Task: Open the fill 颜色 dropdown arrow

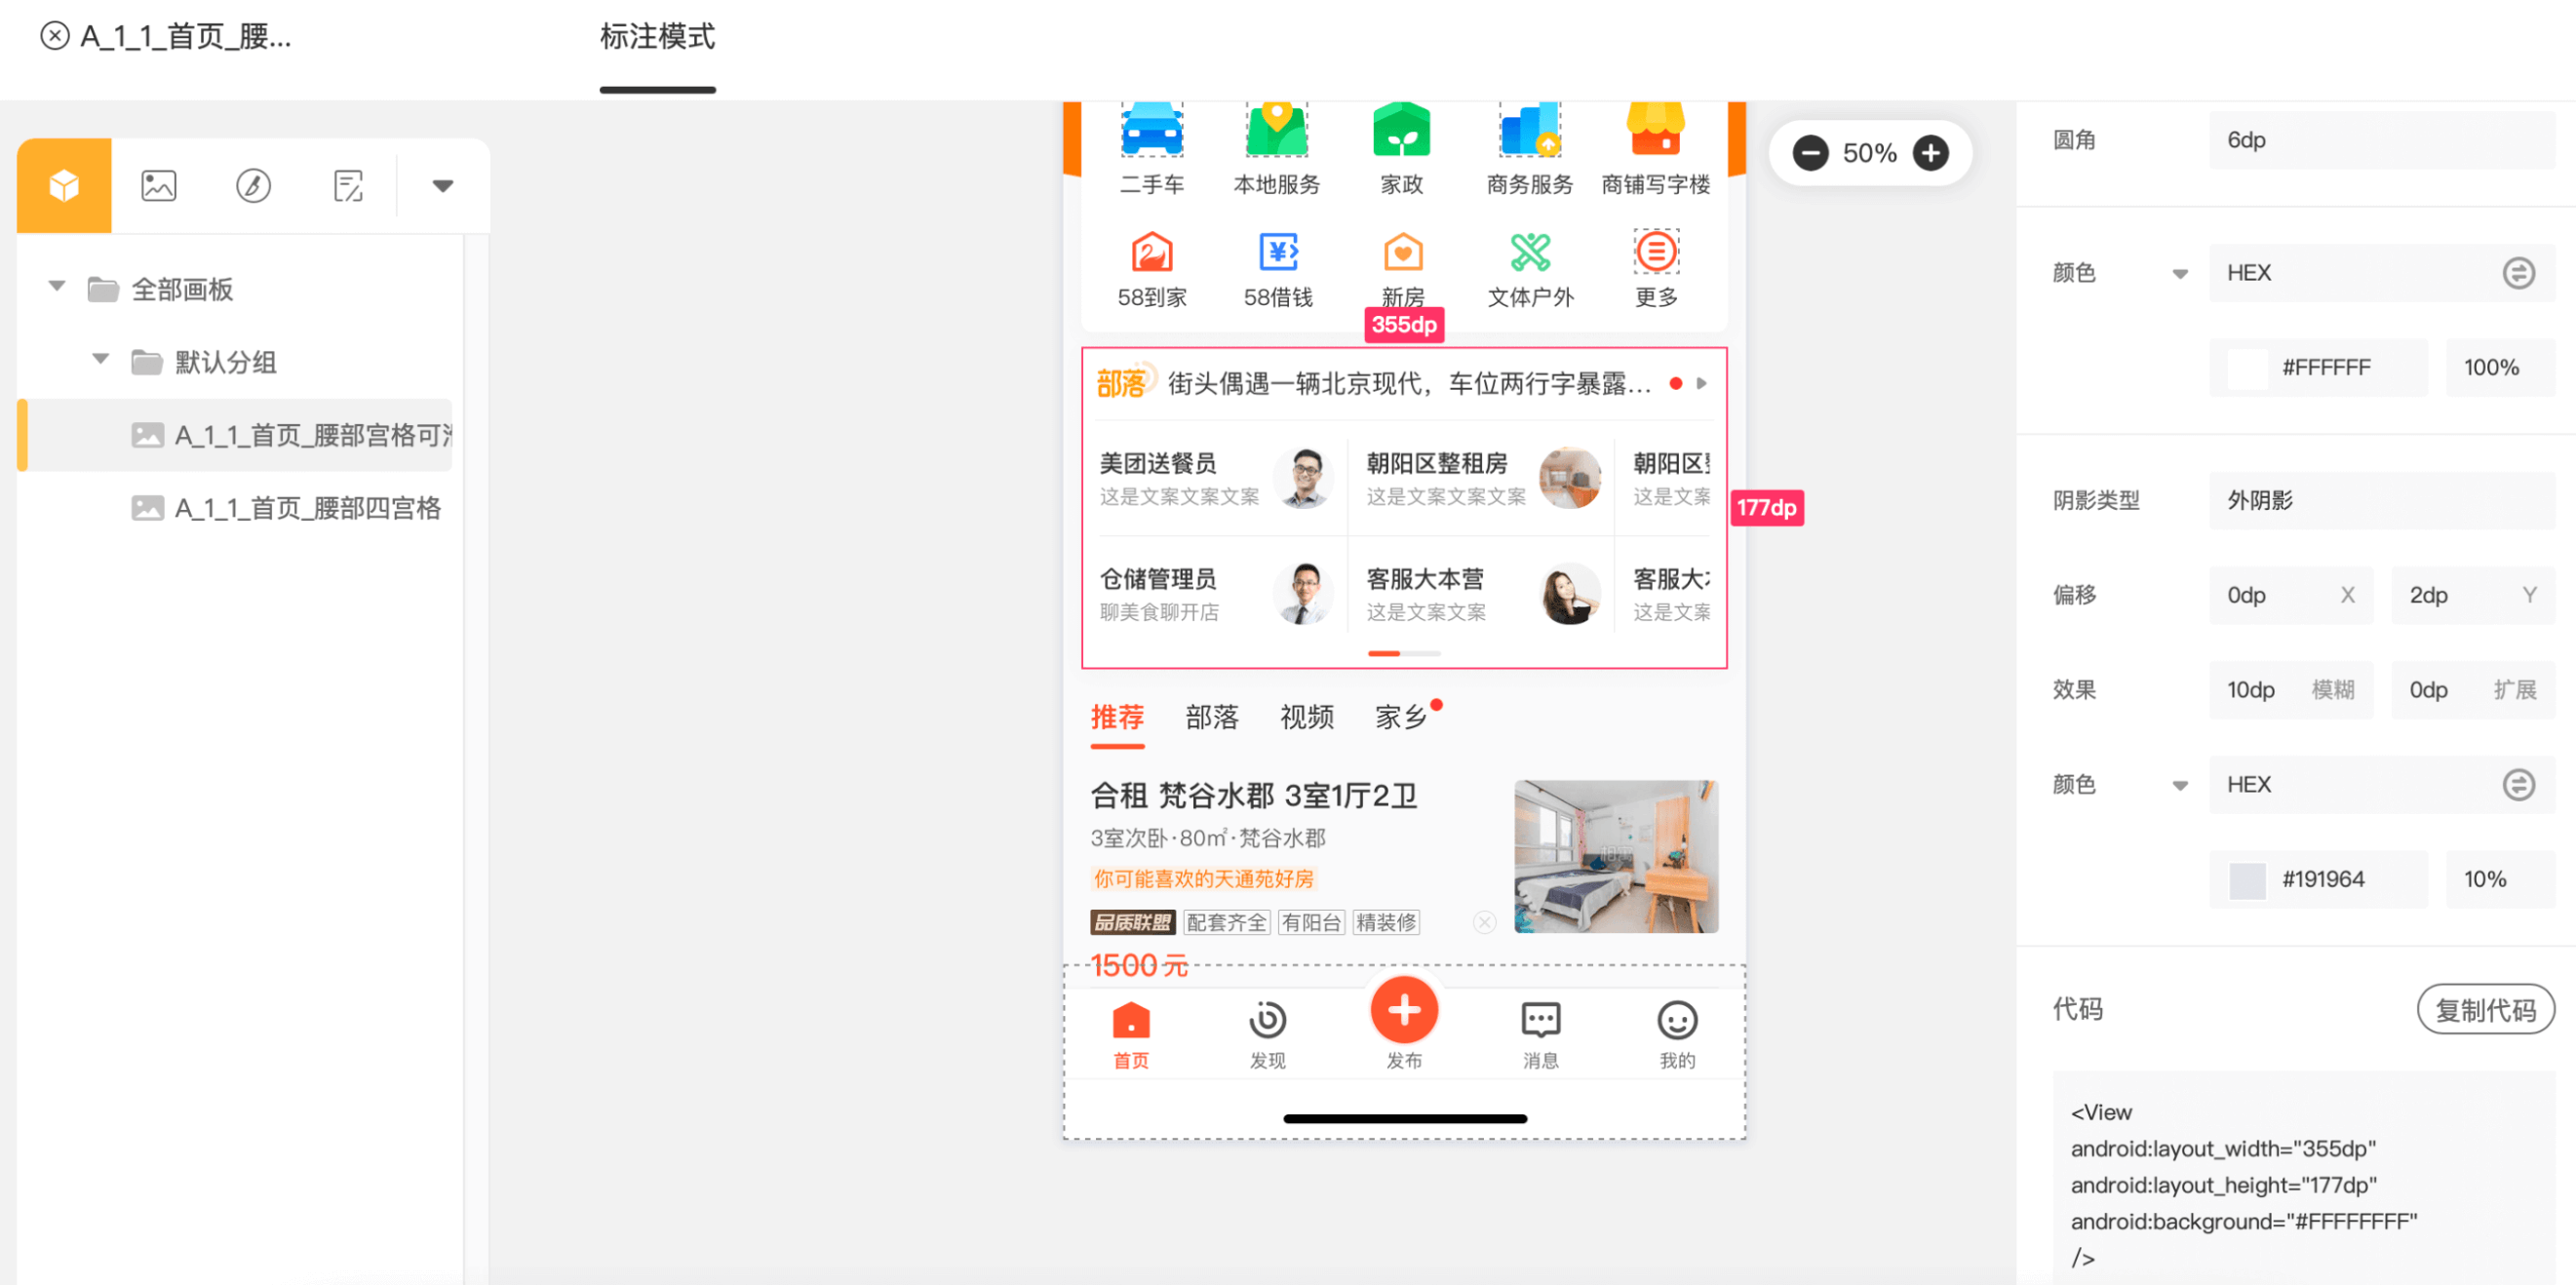Action: (2179, 274)
